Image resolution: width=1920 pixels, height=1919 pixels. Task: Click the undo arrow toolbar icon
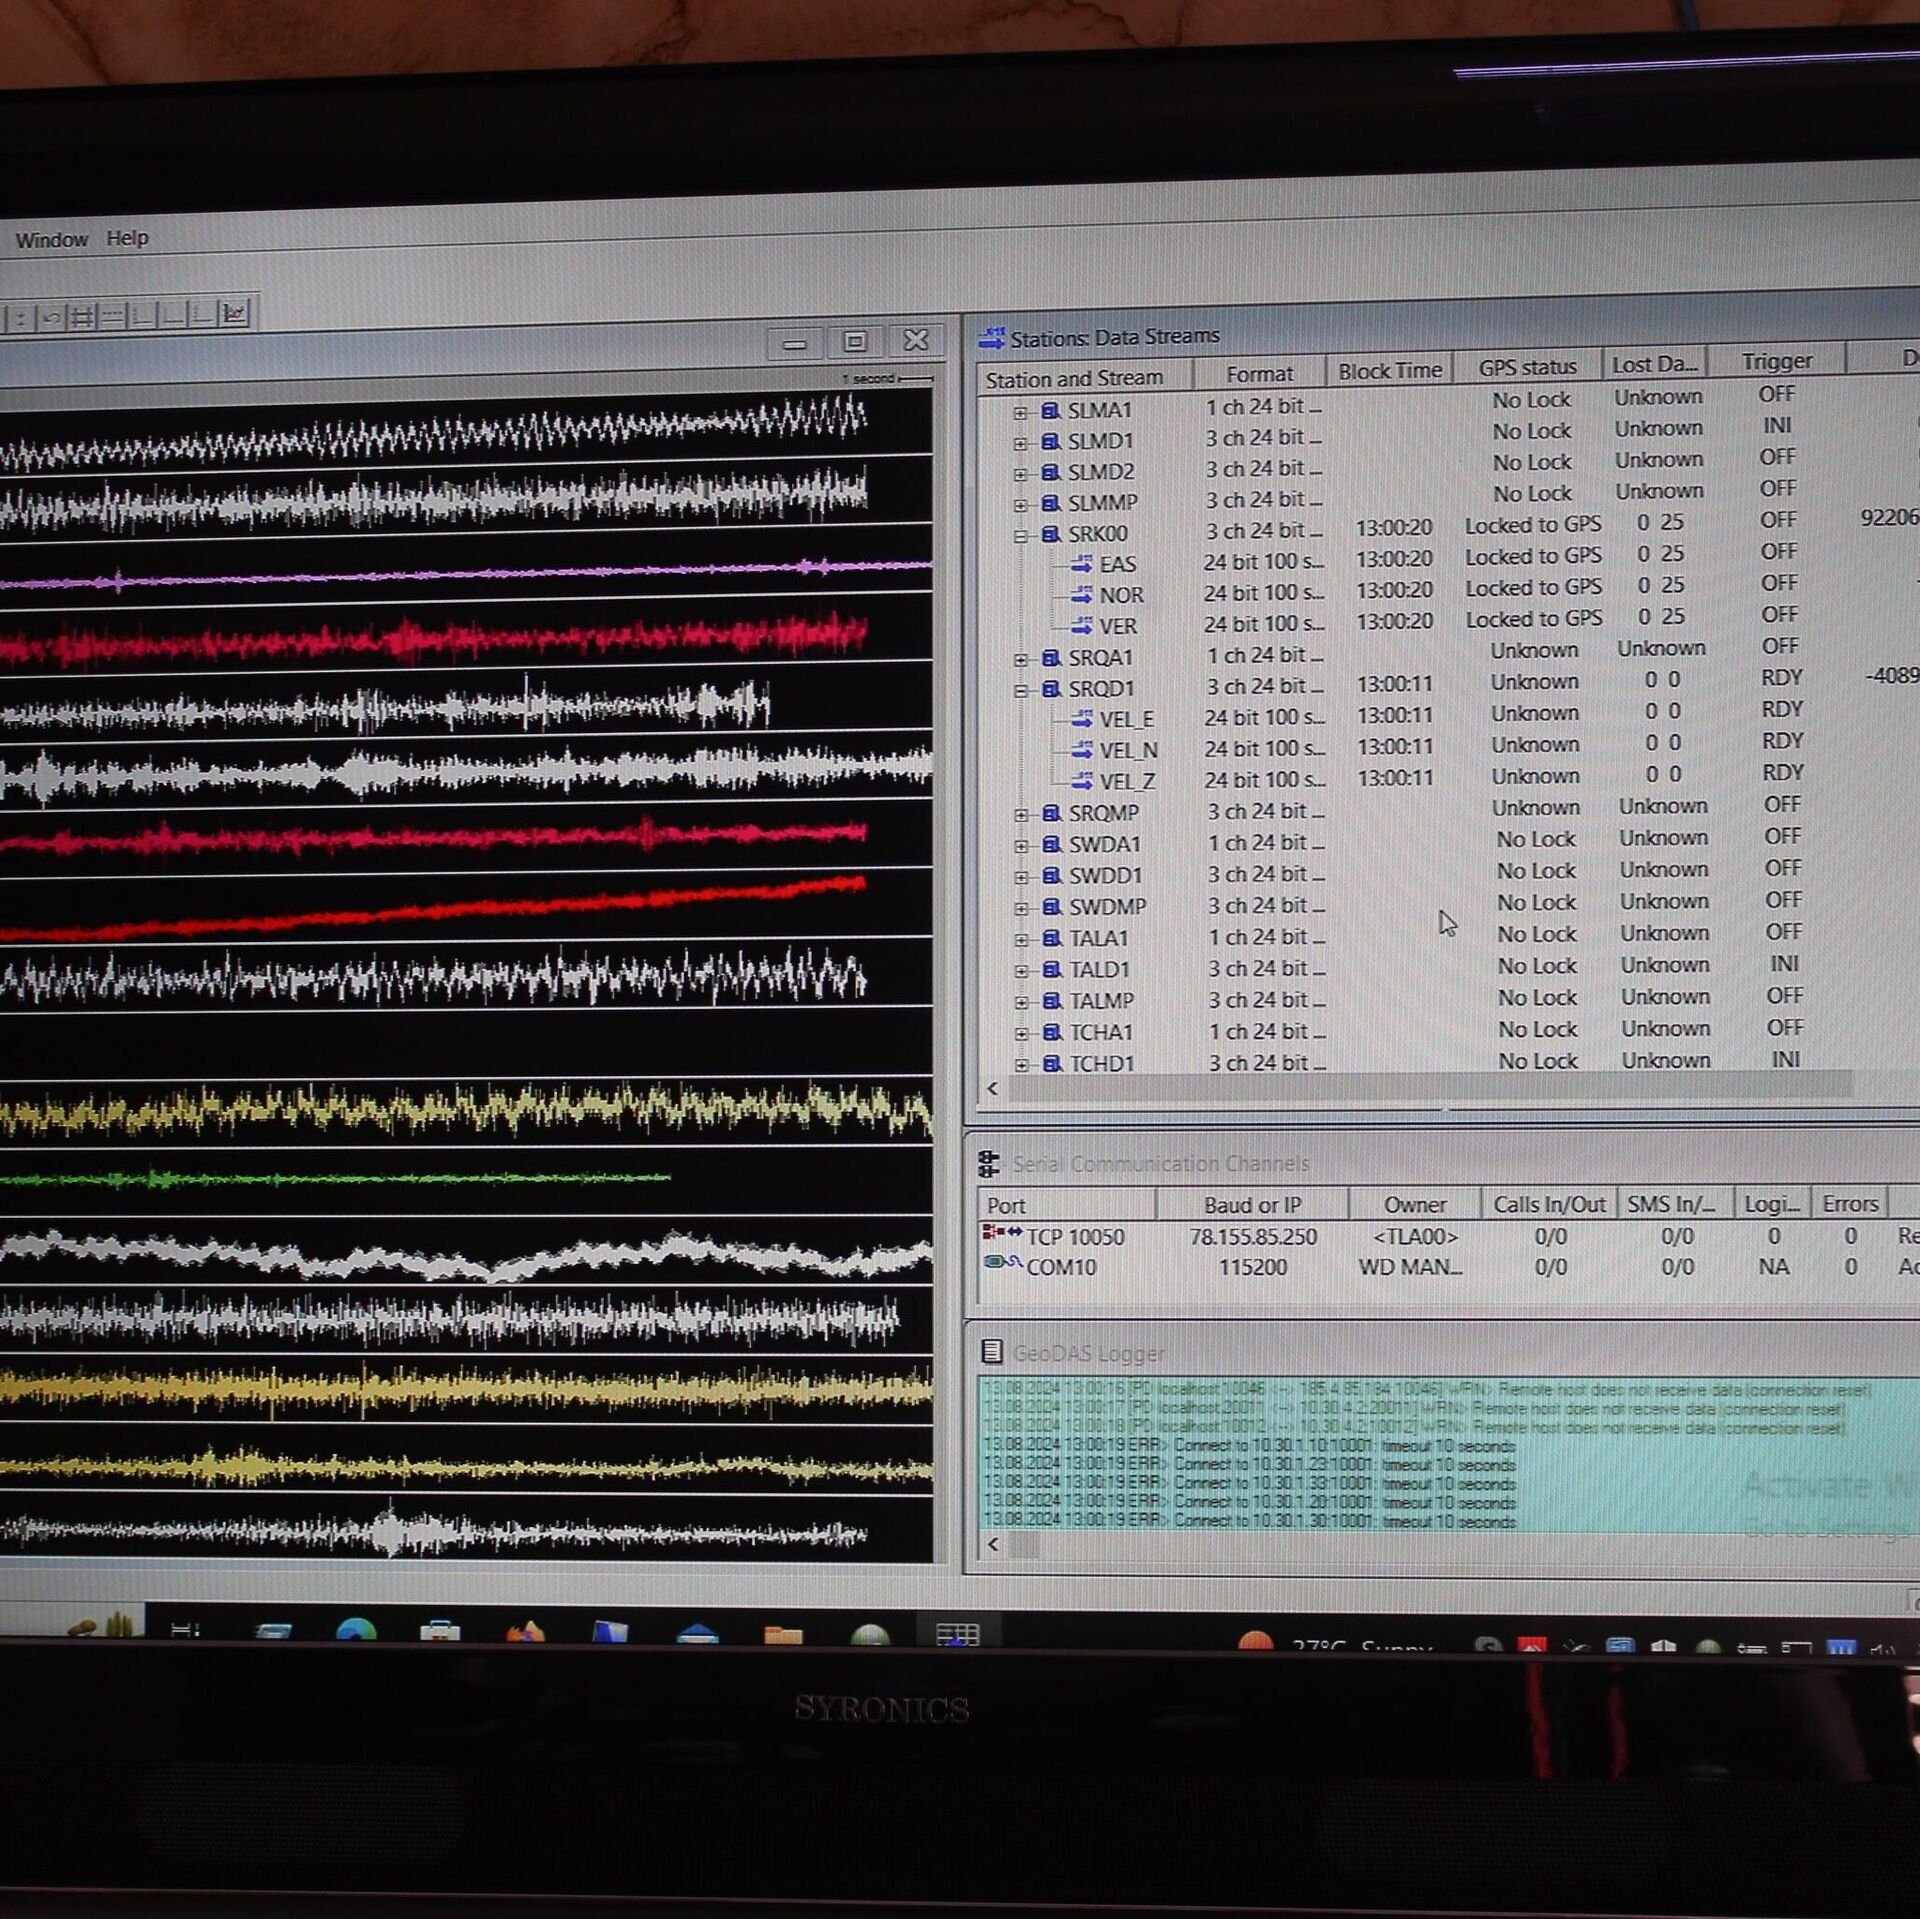pos(52,317)
